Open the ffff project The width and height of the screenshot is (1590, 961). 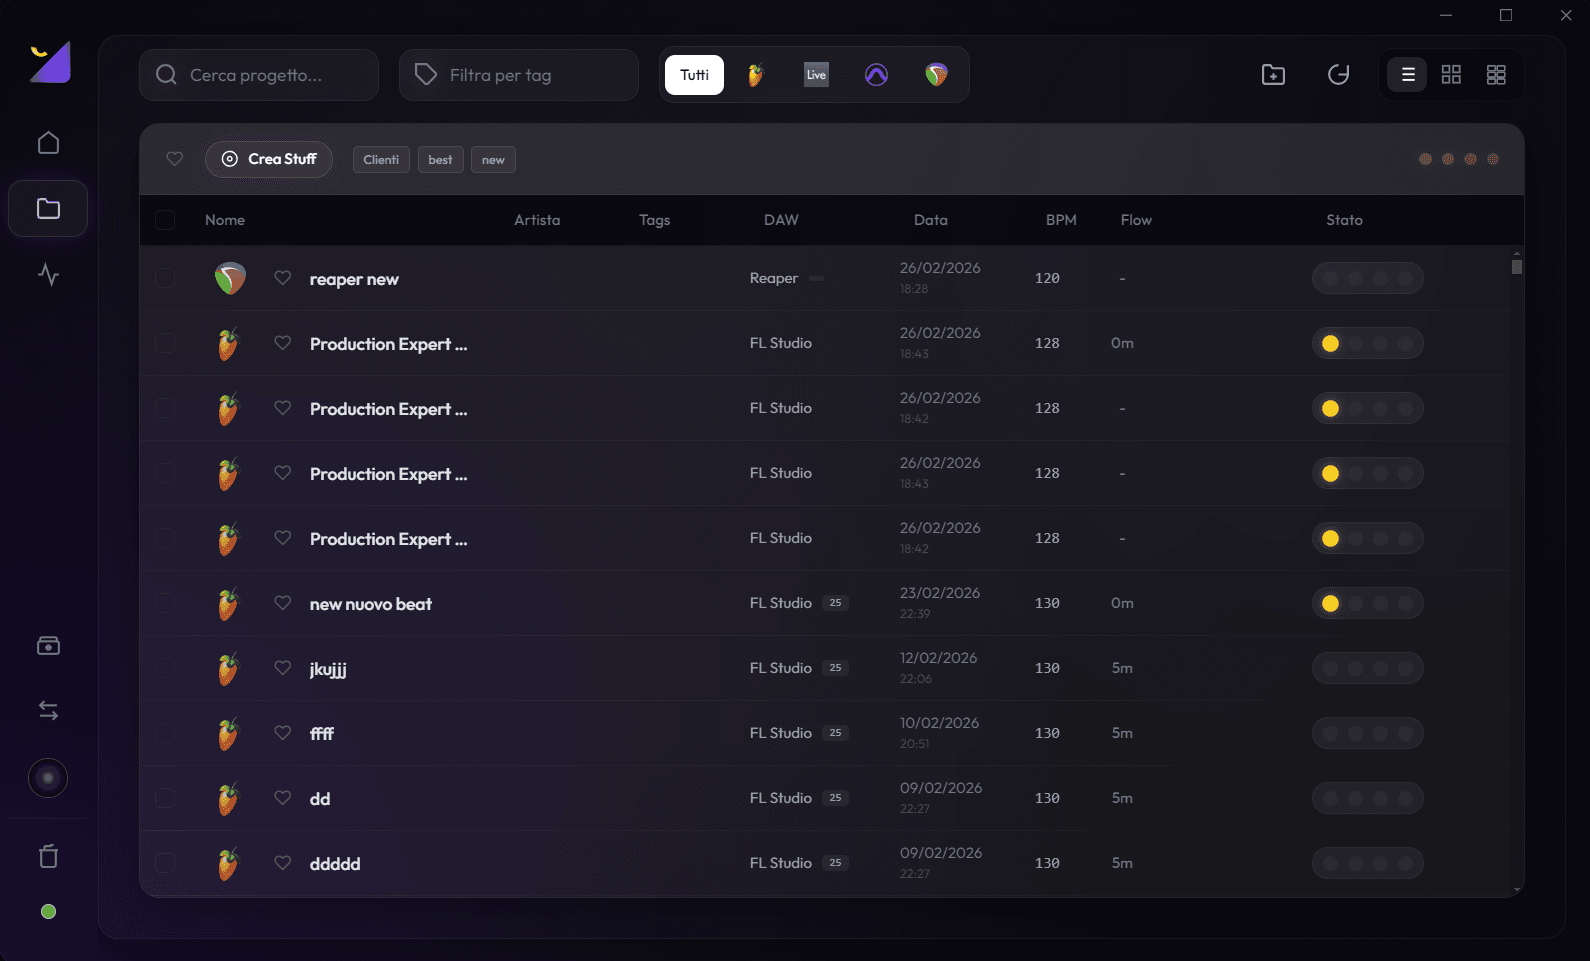[x=322, y=734]
